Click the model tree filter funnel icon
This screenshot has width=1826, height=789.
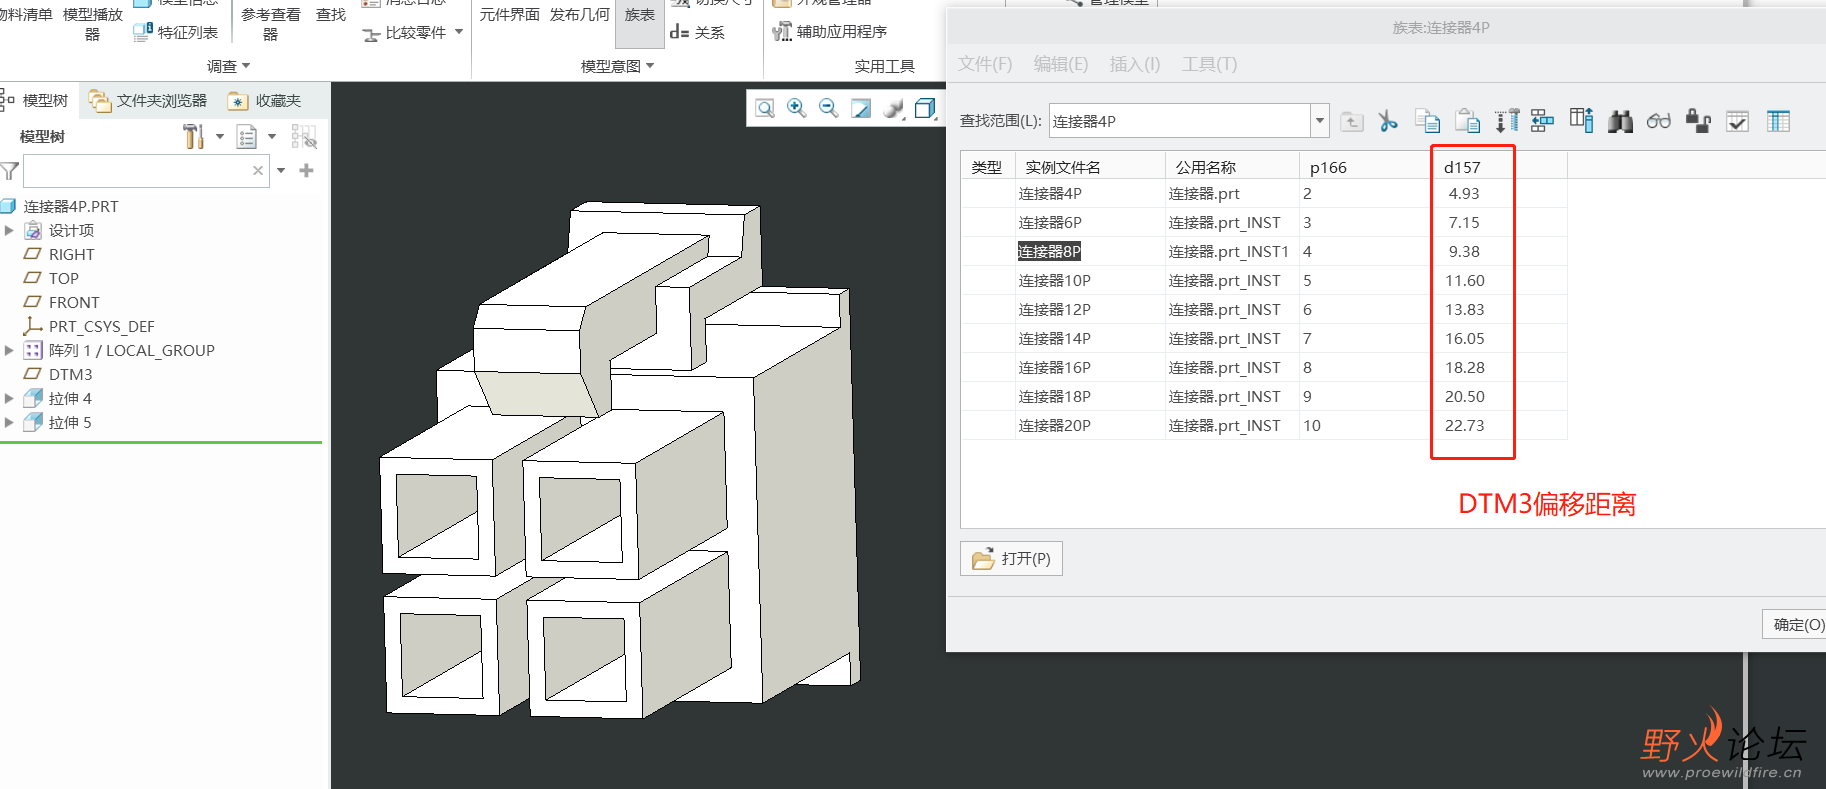tap(10, 171)
